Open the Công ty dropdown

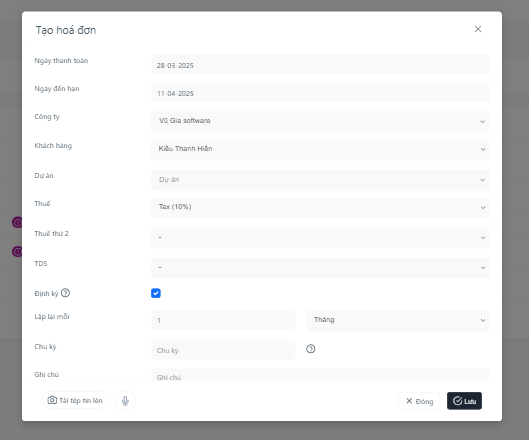(320, 121)
